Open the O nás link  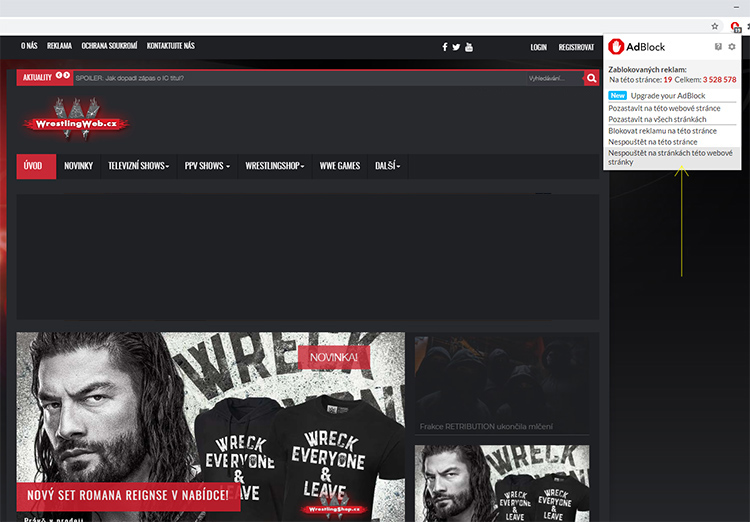(29, 46)
